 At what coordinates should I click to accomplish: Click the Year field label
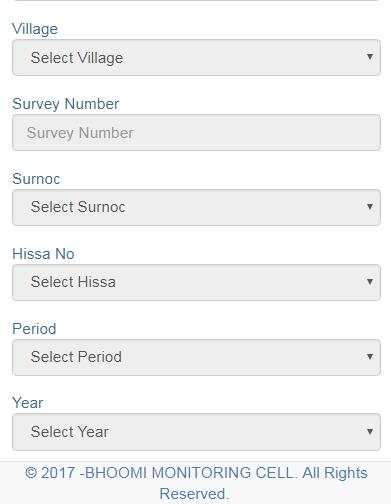tap(28, 403)
